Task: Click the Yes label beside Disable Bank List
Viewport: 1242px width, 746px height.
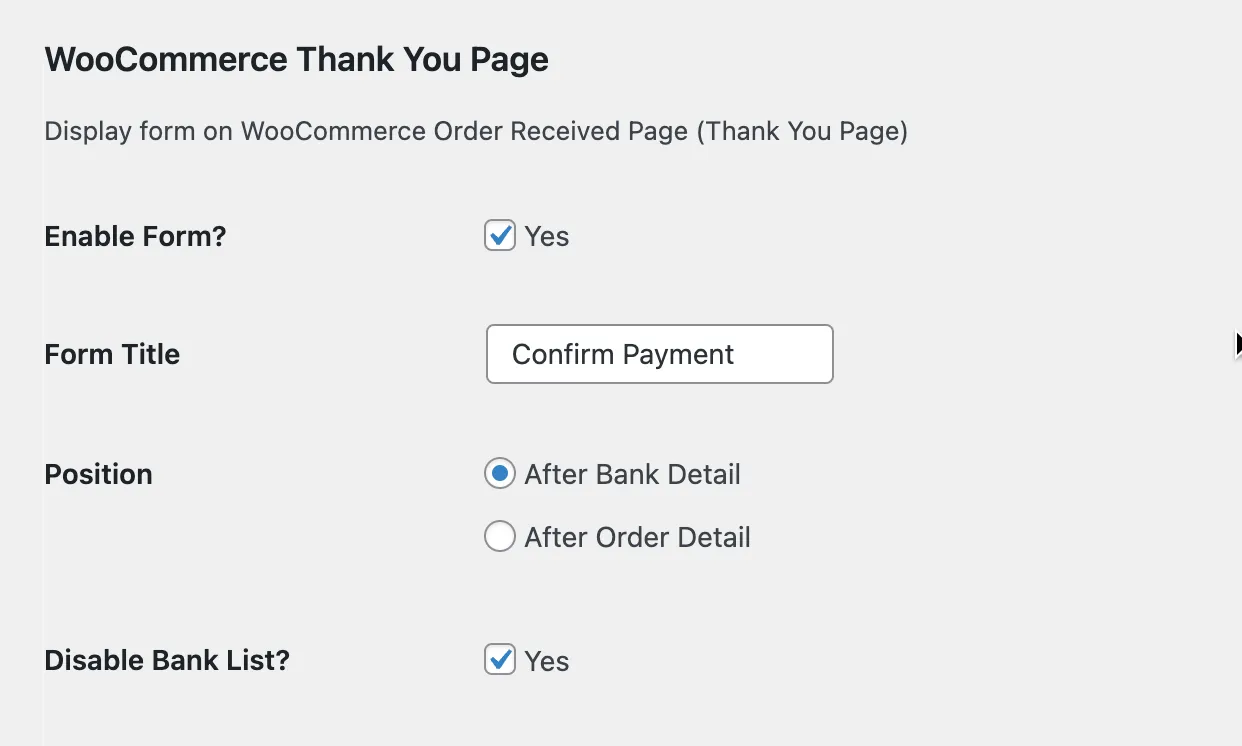Action: pyautogui.click(x=548, y=660)
